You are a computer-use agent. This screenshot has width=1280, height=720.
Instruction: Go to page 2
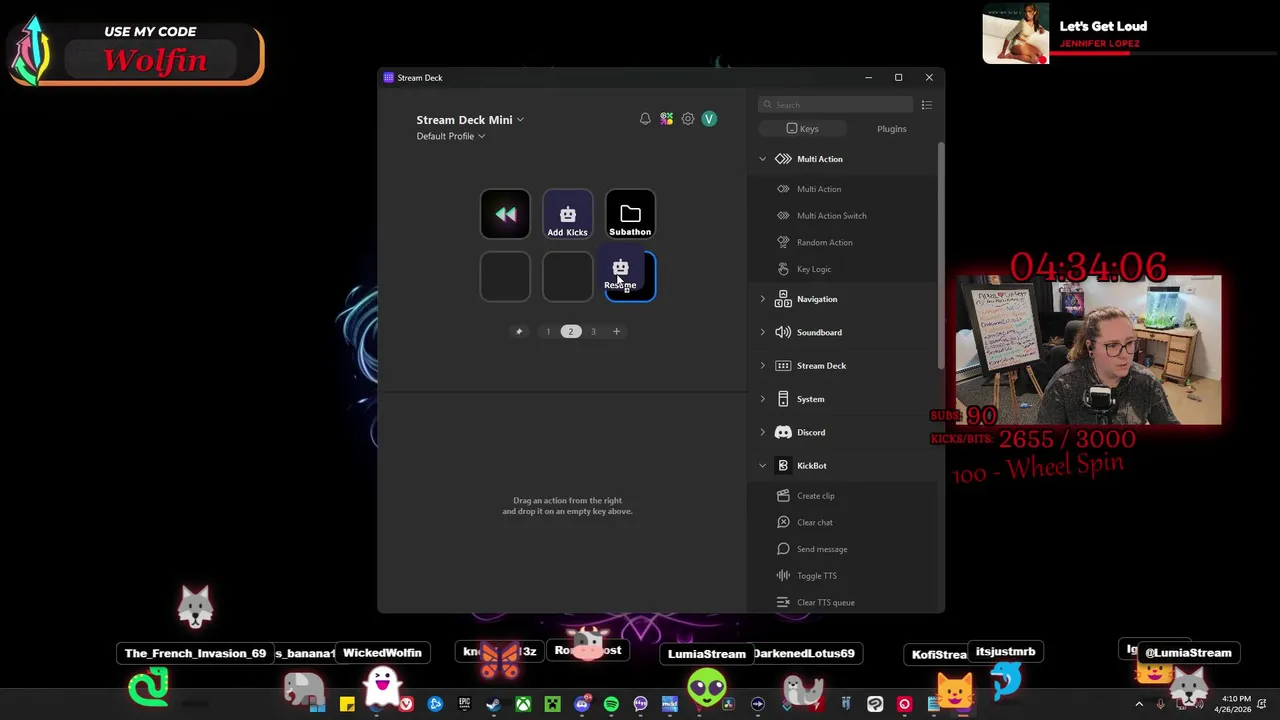571,331
